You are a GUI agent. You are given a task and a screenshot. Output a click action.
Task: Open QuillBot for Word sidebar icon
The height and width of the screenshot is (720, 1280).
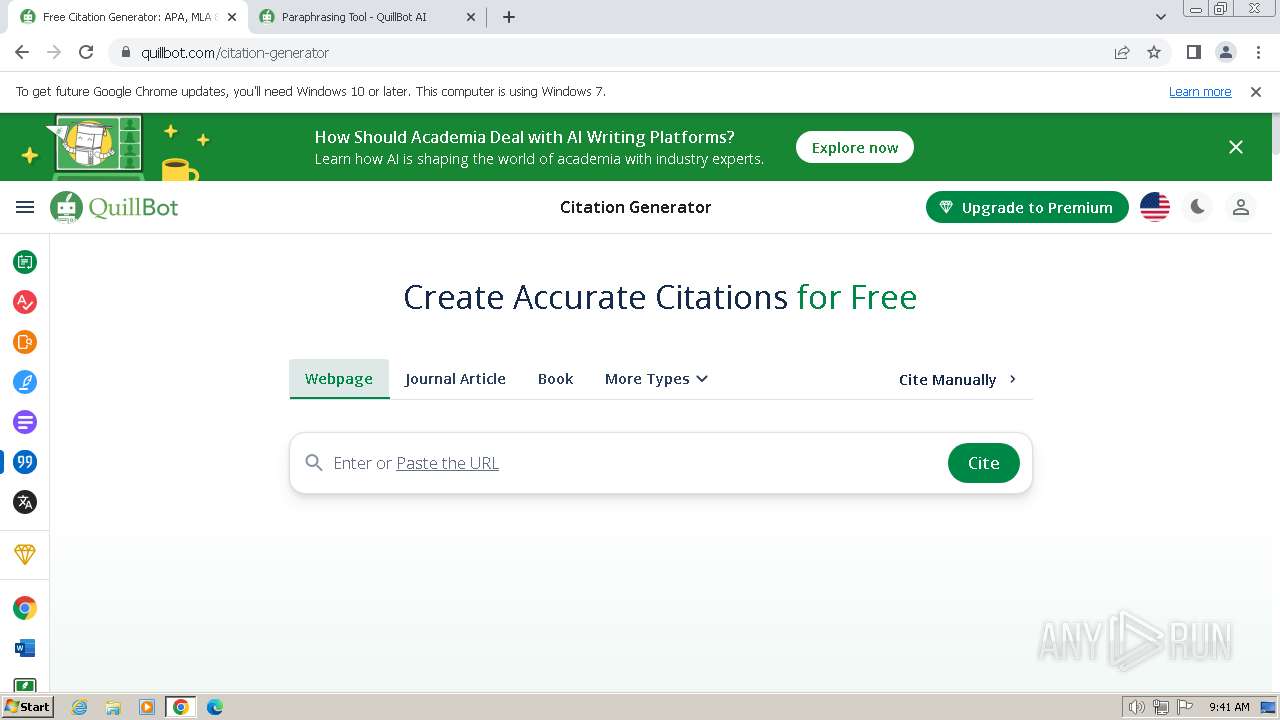pos(25,648)
